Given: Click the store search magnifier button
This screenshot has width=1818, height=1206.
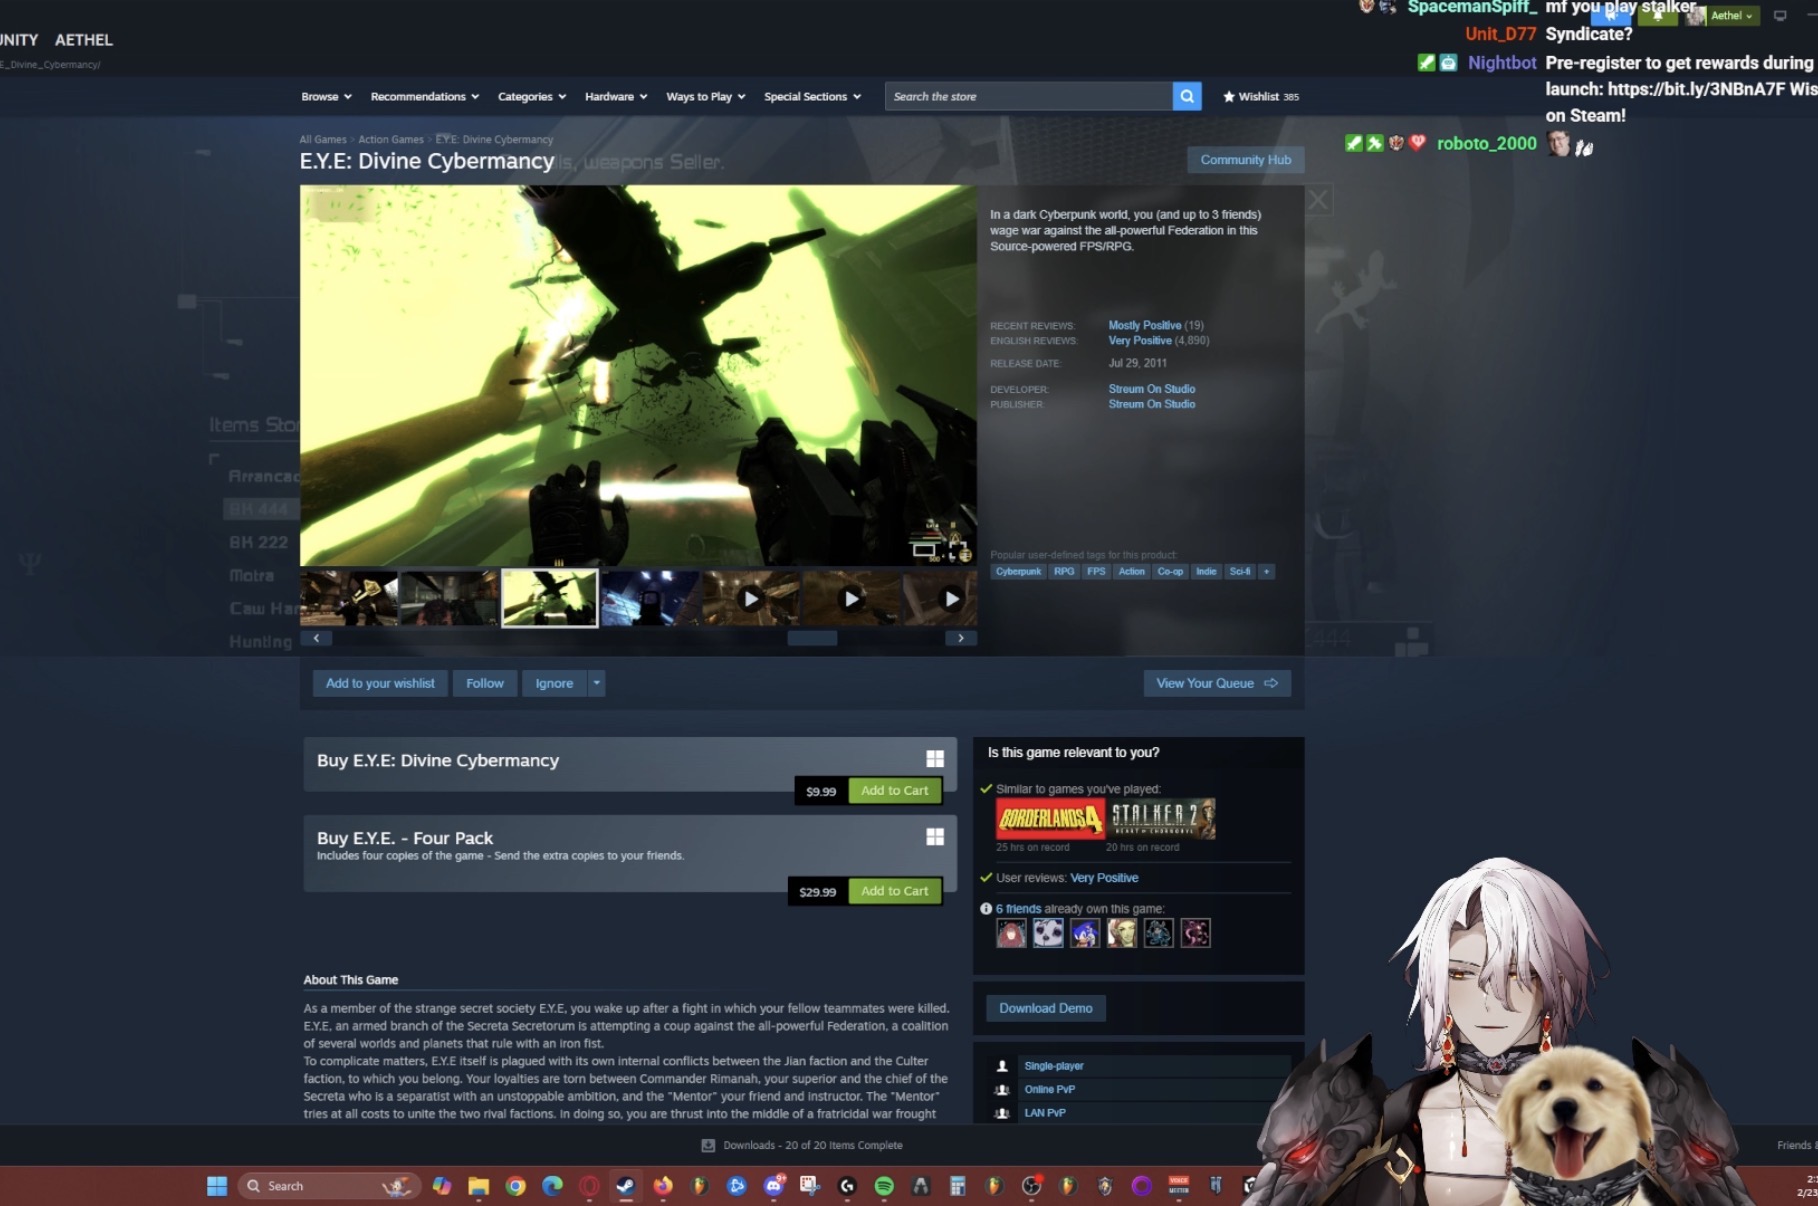Looking at the screenshot, I should click(x=1186, y=96).
